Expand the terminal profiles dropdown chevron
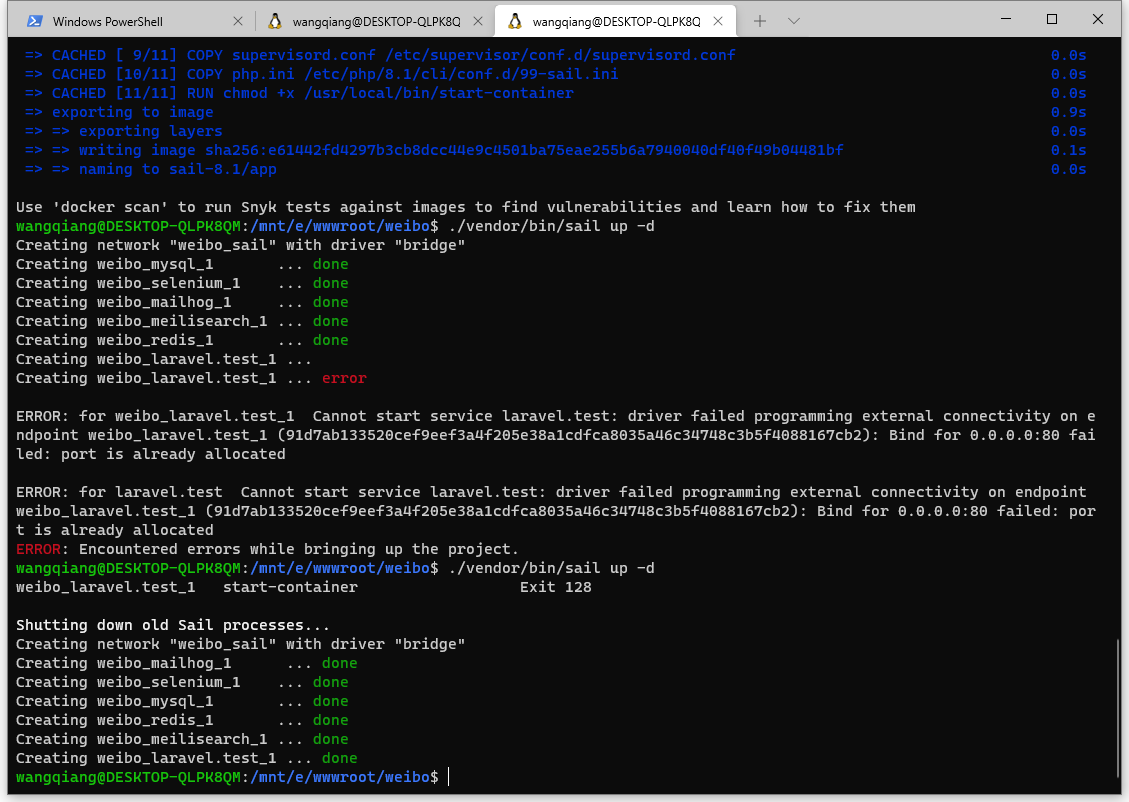 click(794, 21)
